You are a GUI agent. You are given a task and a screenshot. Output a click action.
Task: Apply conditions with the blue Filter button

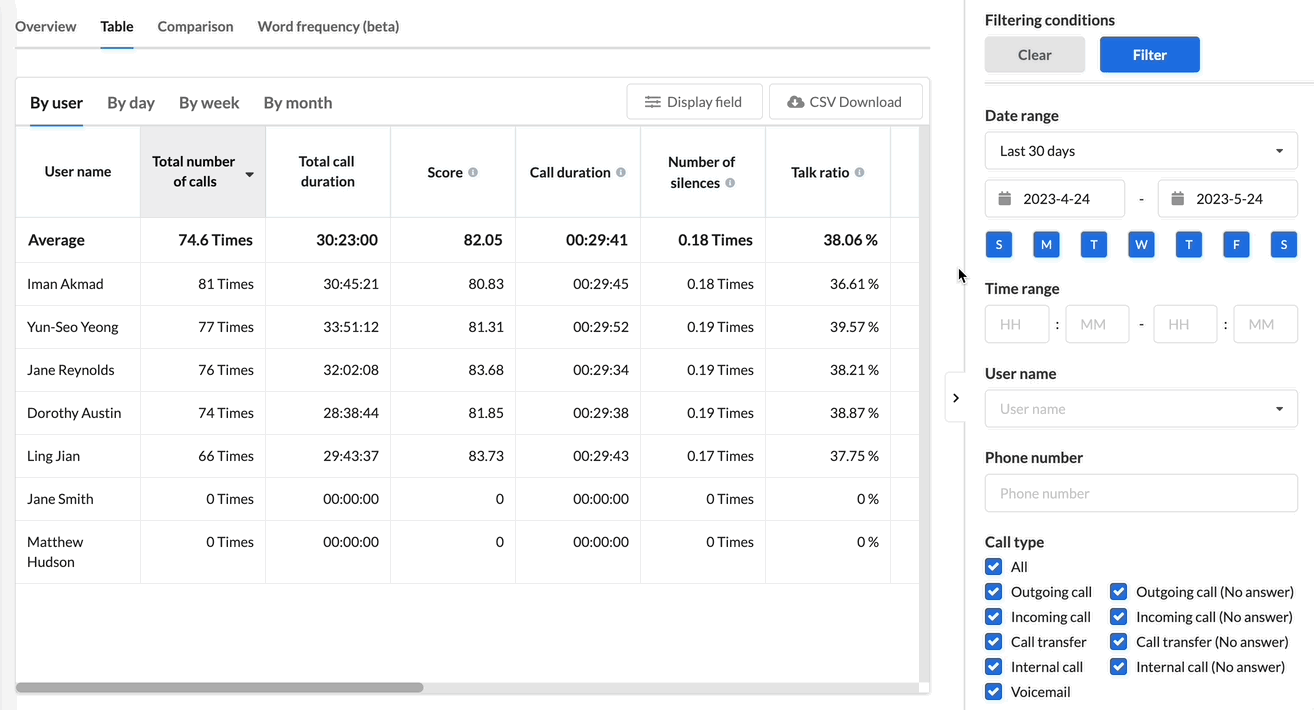tap(1150, 55)
